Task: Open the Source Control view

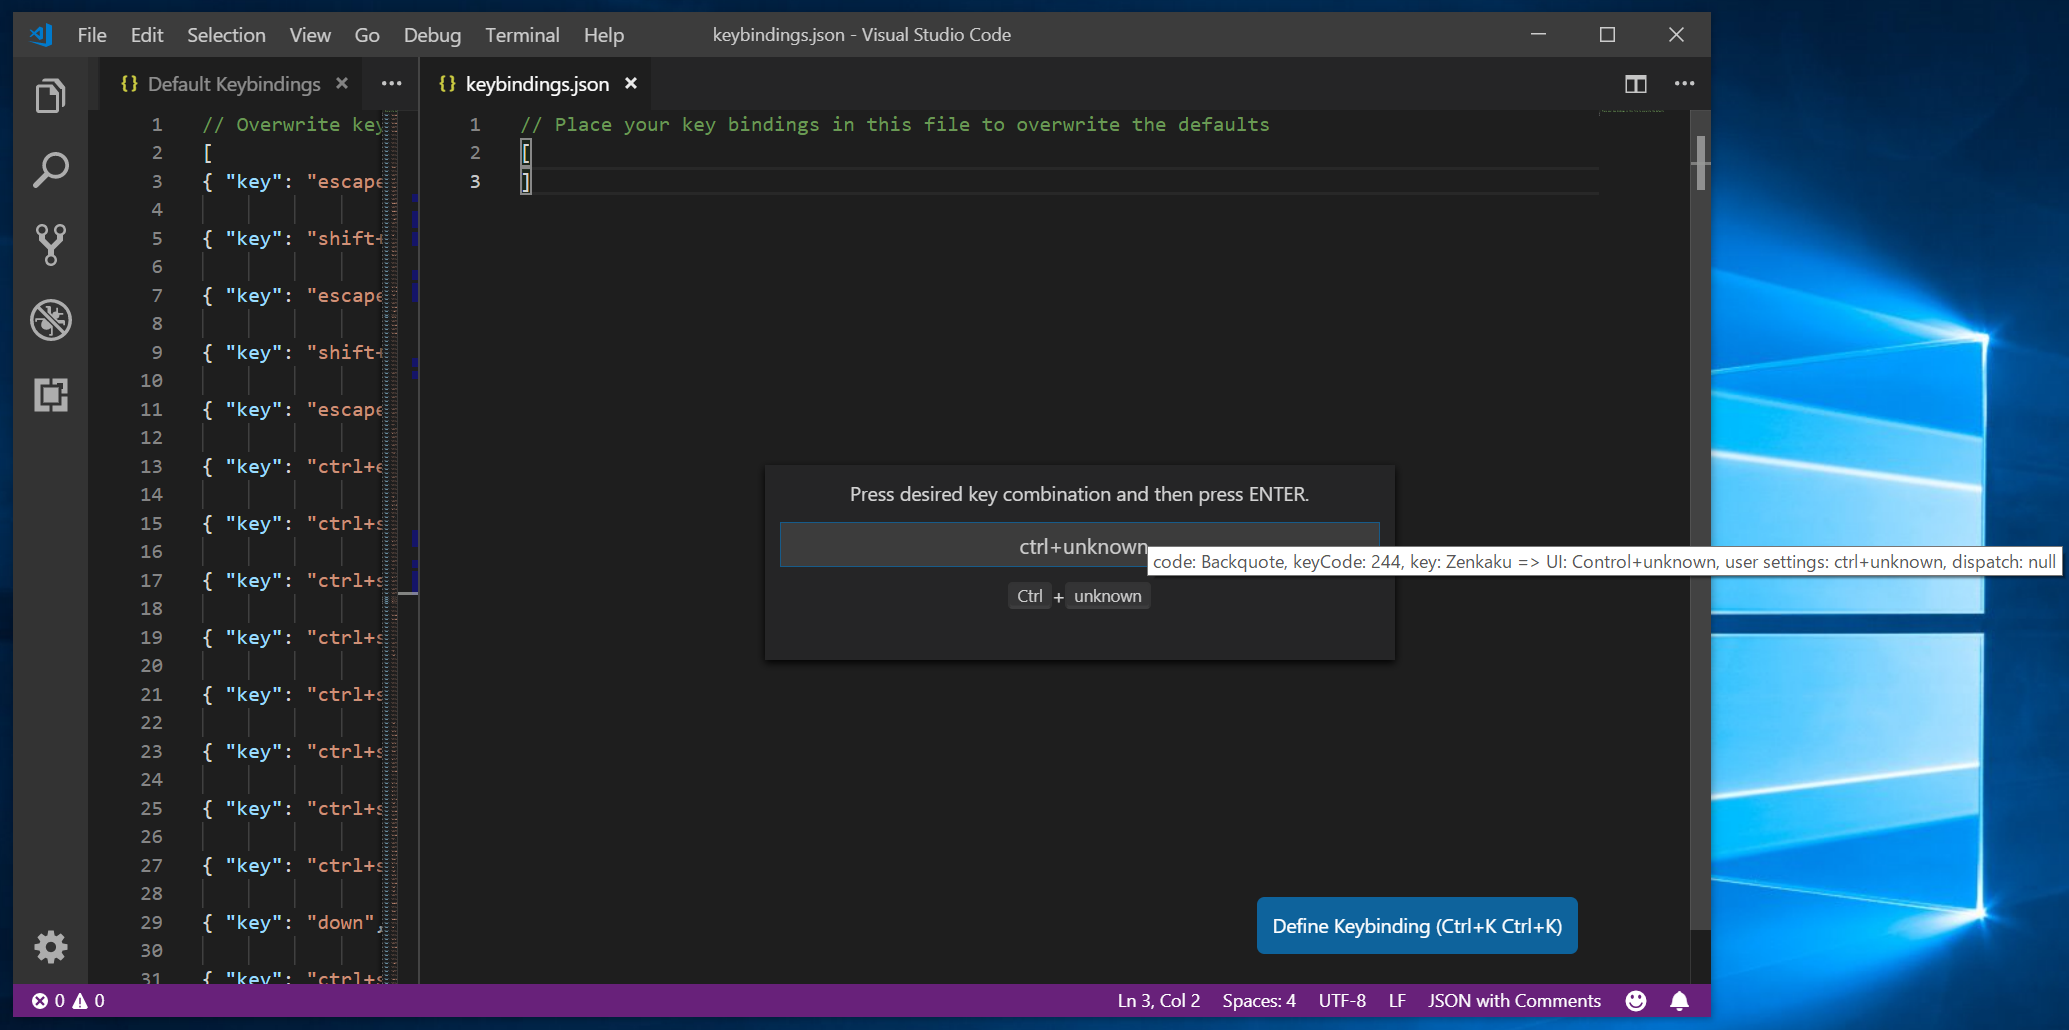Action: 50,244
